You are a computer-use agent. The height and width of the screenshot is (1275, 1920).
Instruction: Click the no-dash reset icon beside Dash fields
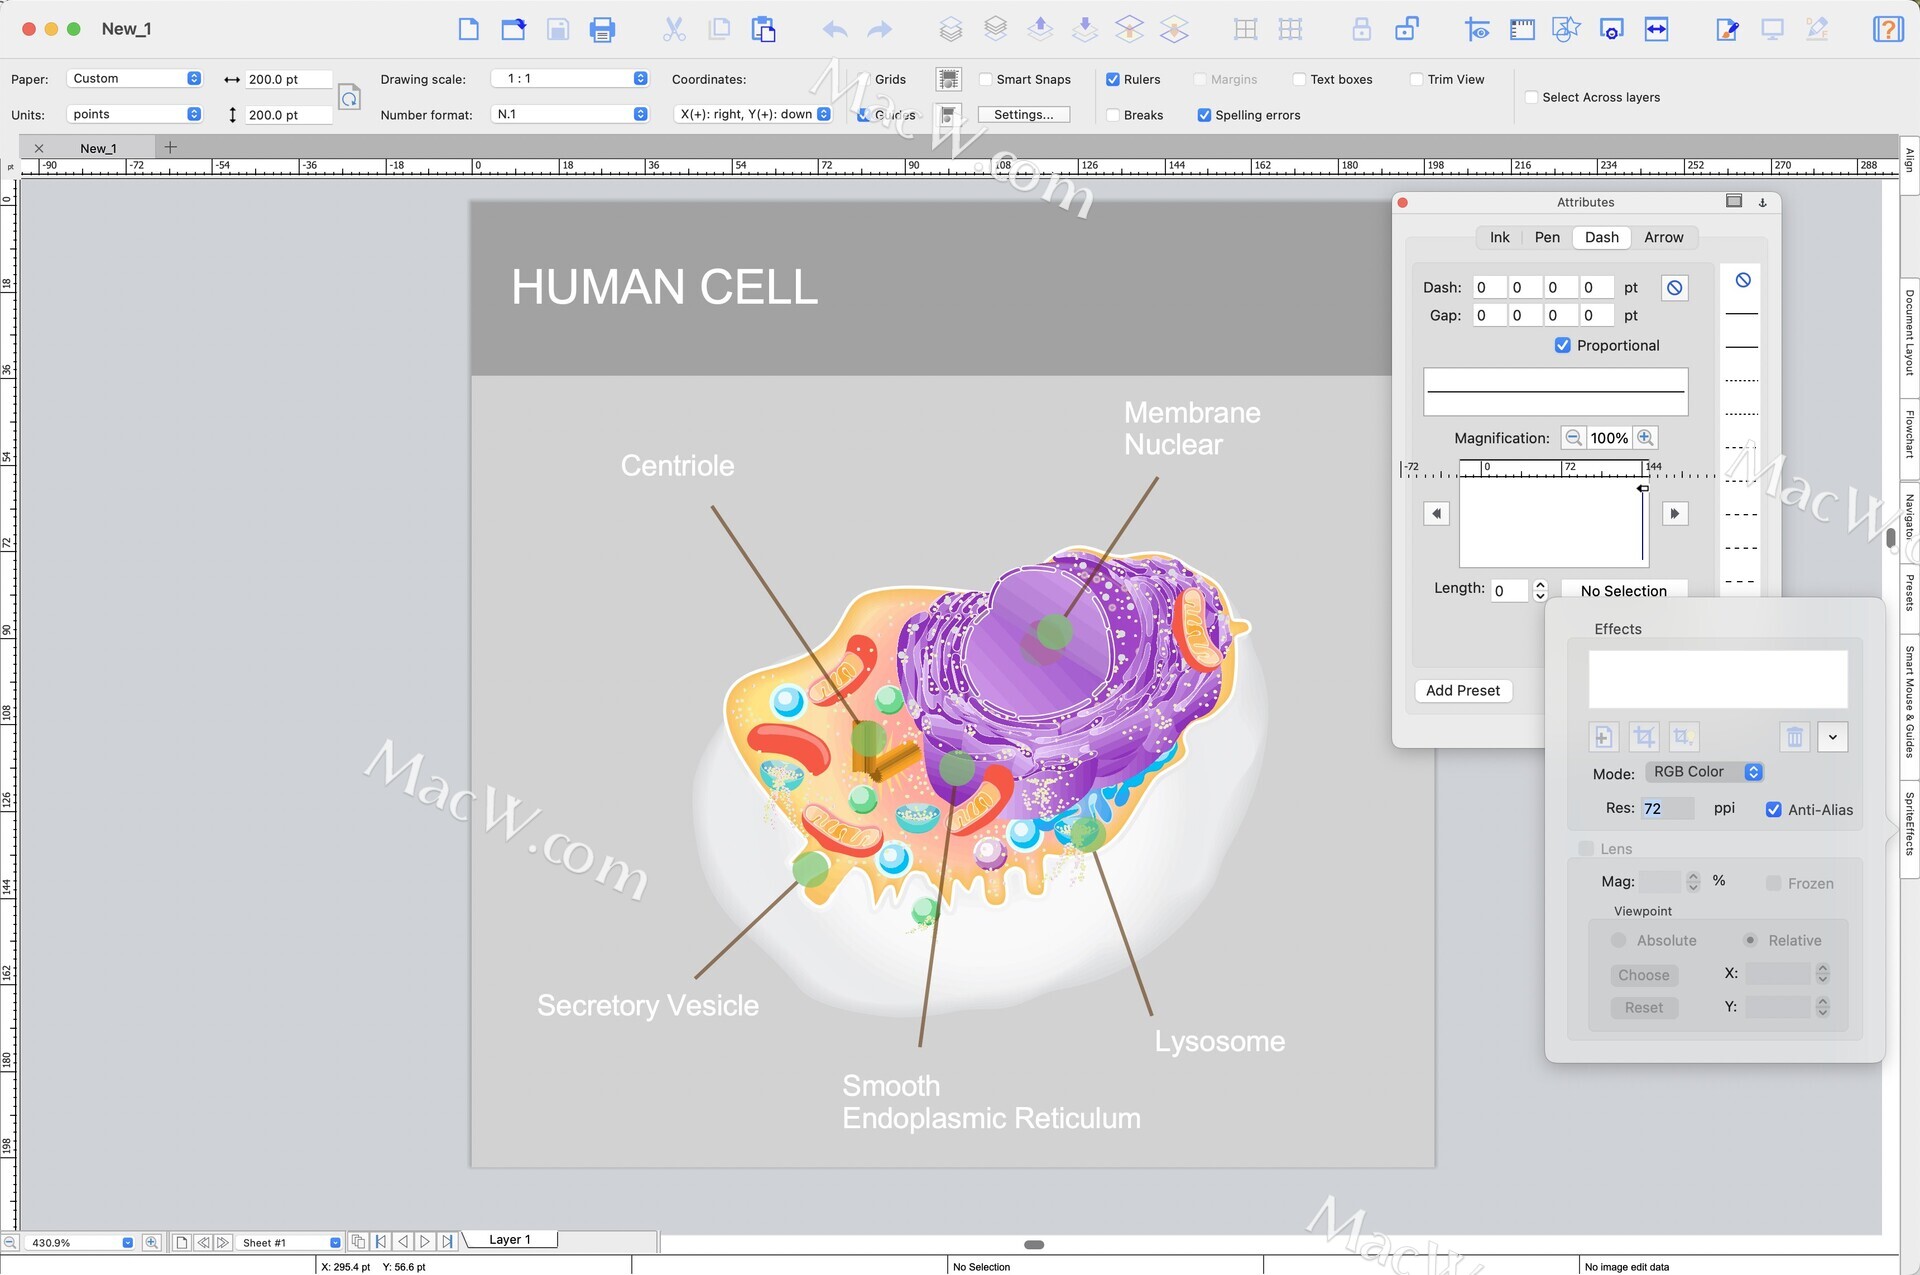1674,288
